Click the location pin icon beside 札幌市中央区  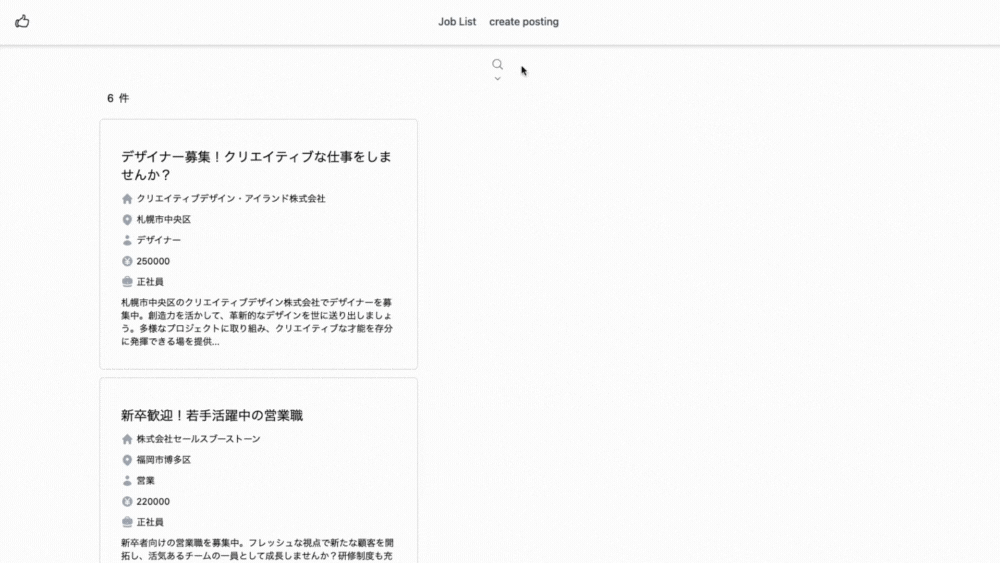(127, 219)
